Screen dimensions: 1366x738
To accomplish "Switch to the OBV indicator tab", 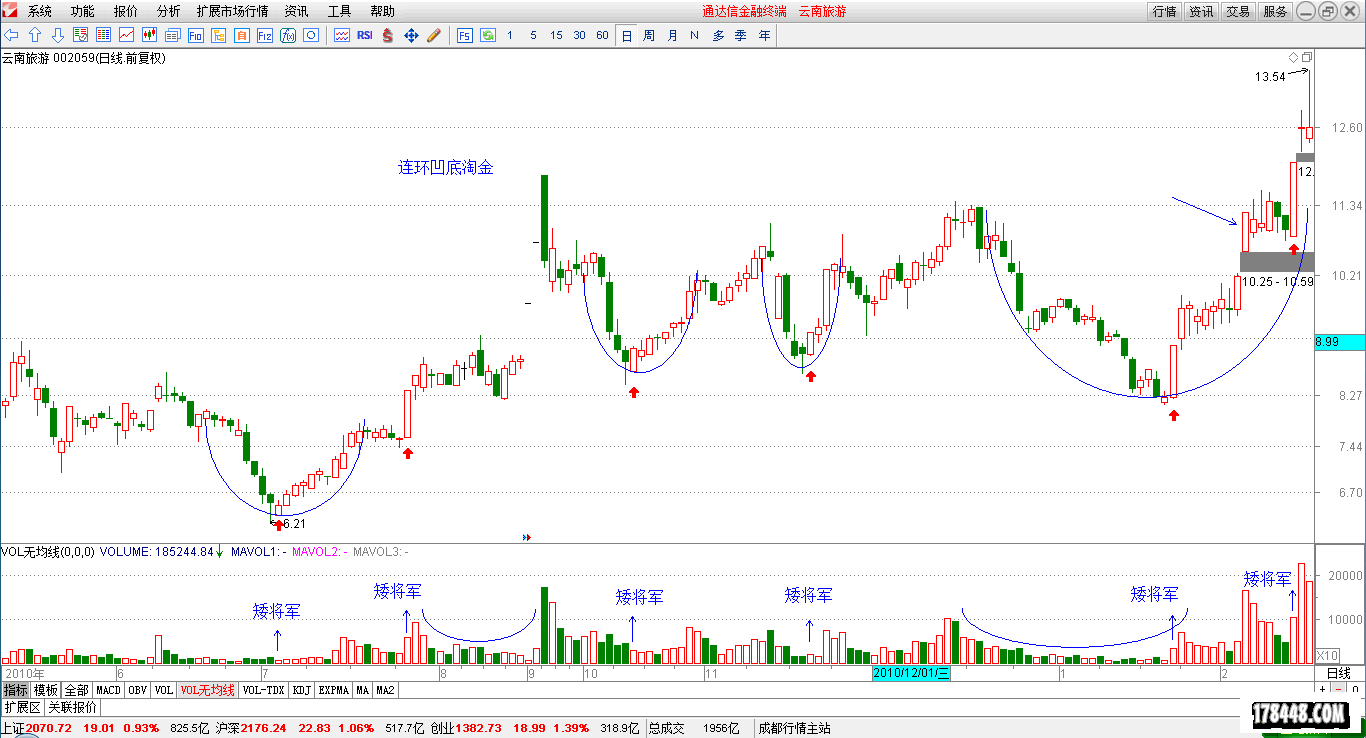I will click(x=138, y=690).
